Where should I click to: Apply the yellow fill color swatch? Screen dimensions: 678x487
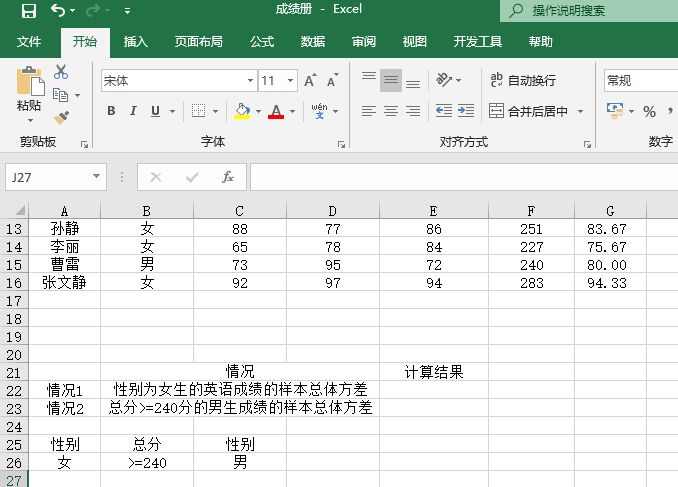click(242, 111)
